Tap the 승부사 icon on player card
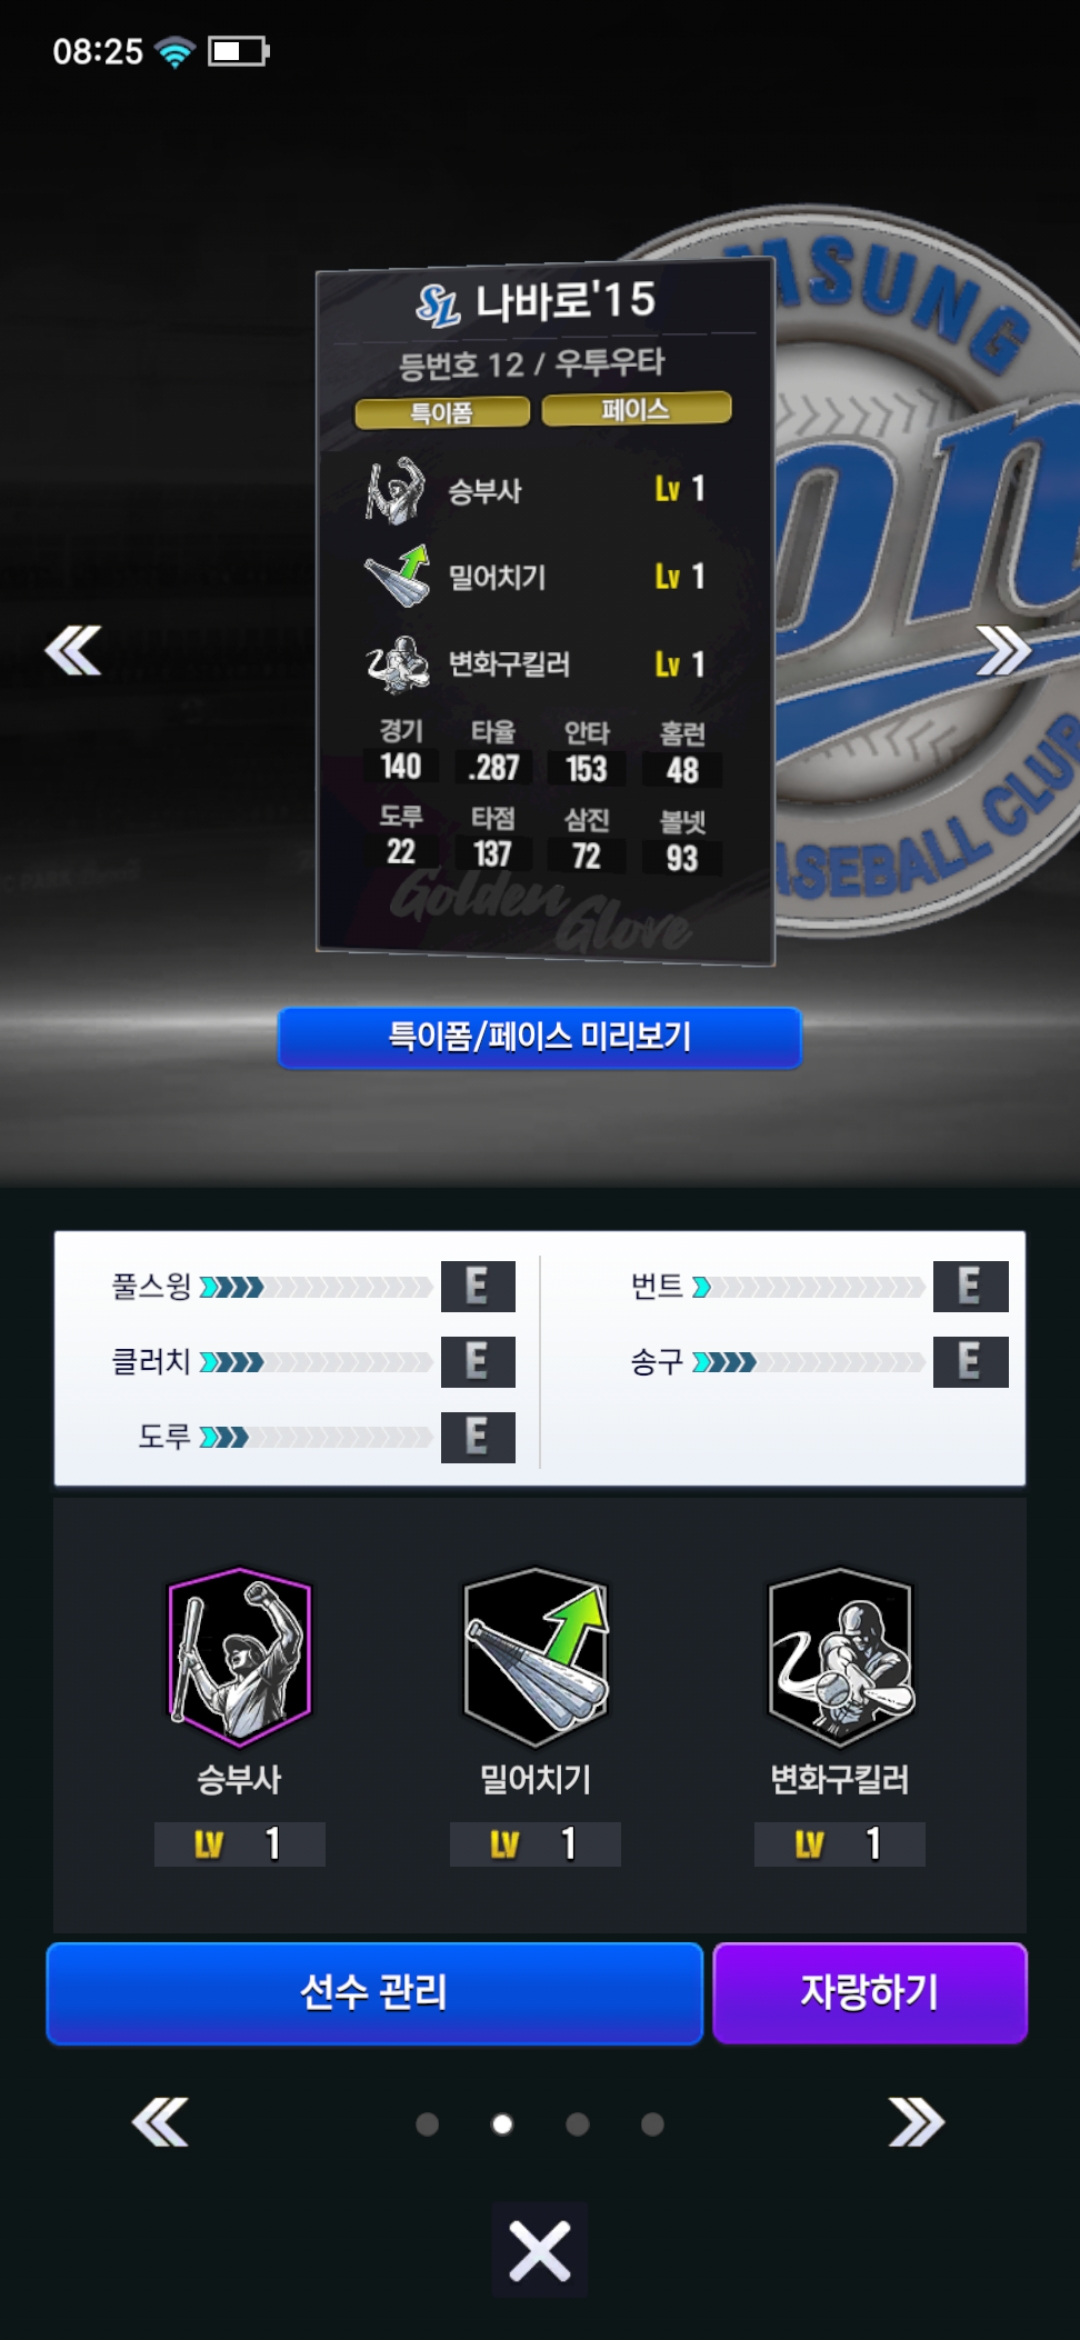The image size is (1080, 2340). (394, 490)
